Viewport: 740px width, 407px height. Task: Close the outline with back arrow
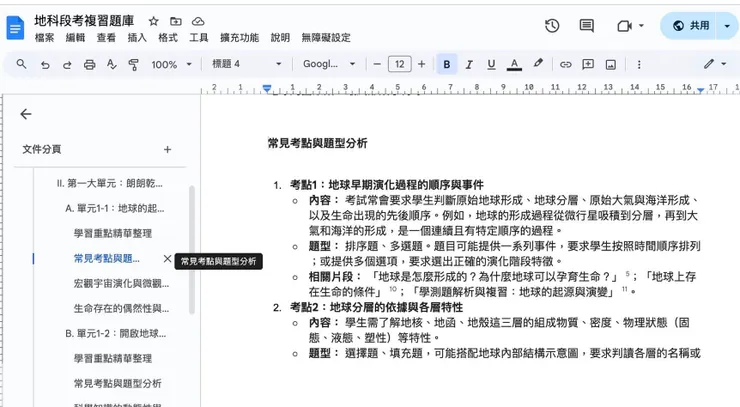coord(26,114)
